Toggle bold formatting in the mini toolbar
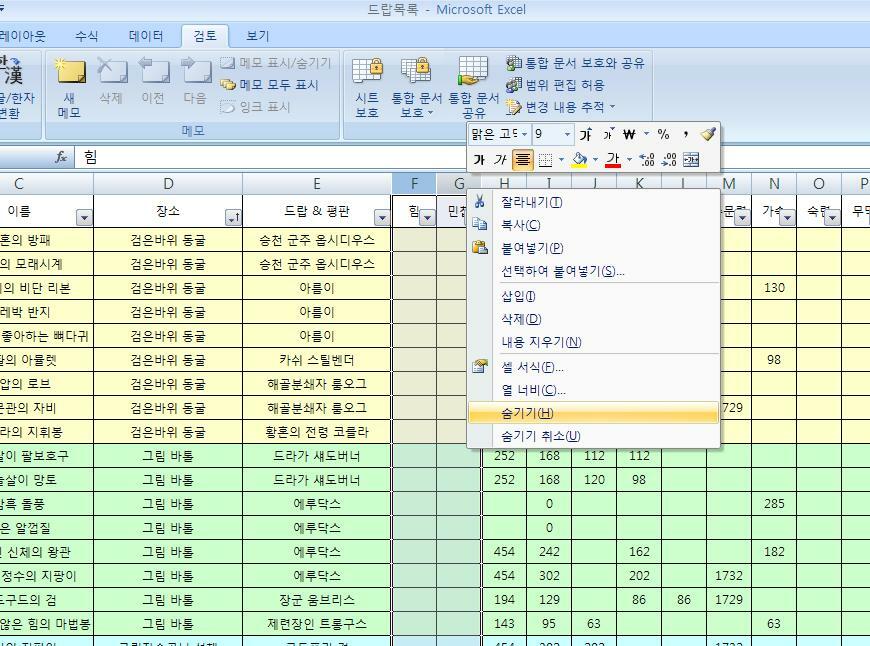The image size is (870, 646). click(479, 160)
